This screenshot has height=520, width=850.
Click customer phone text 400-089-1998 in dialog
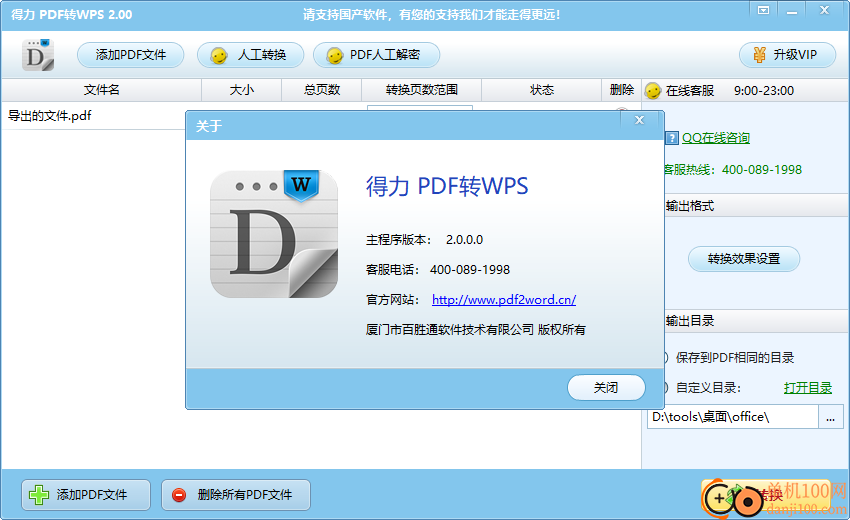(470, 269)
